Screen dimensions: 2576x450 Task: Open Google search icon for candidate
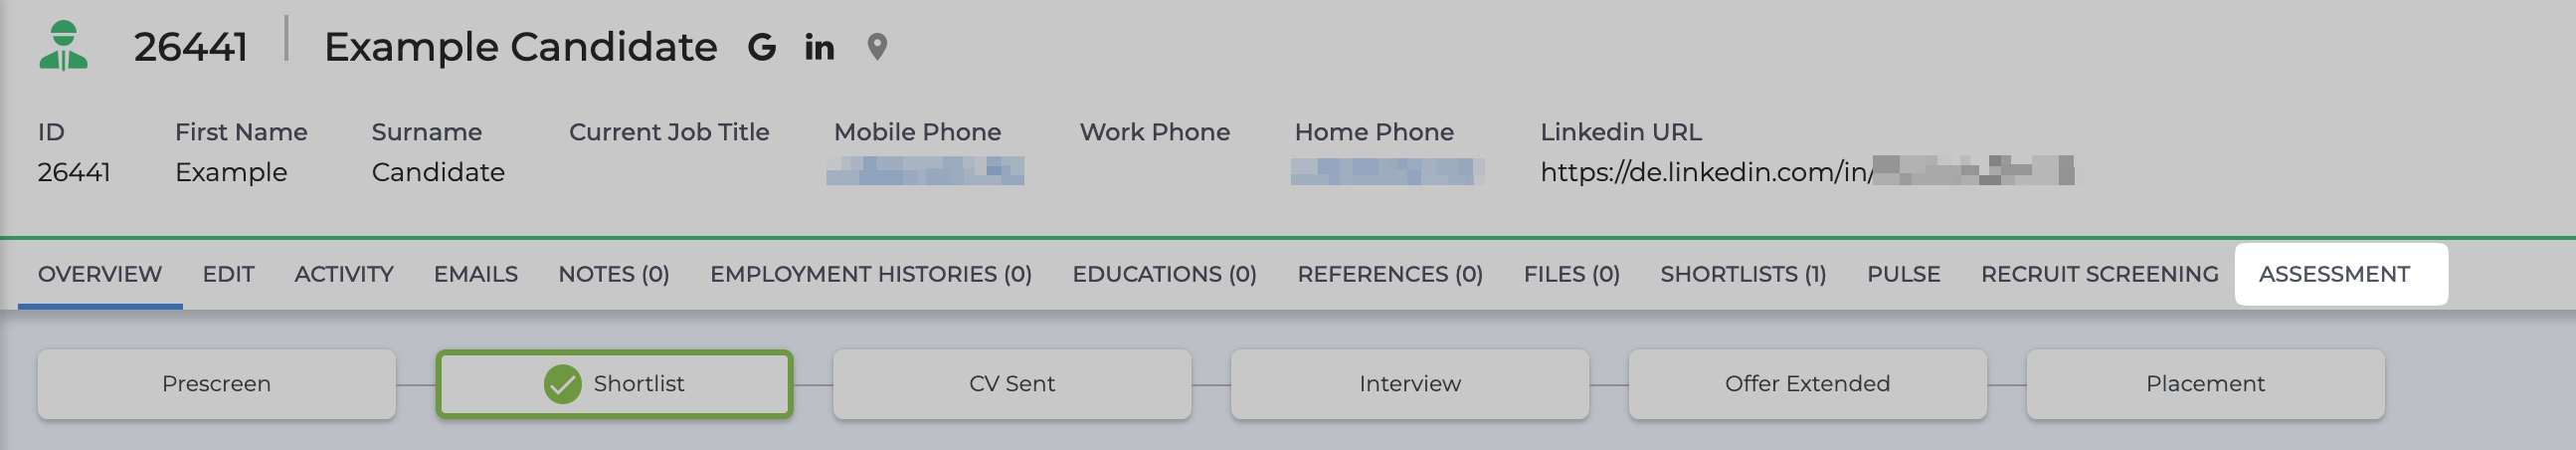click(x=762, y=47)
